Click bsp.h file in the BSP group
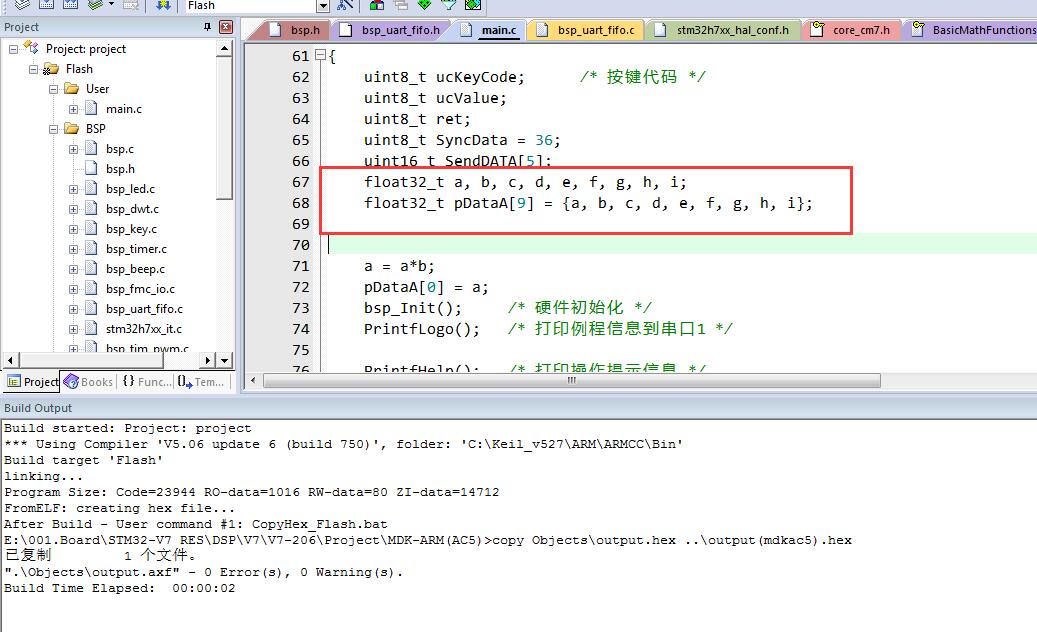1037x632 pixels. click(120, 169)
